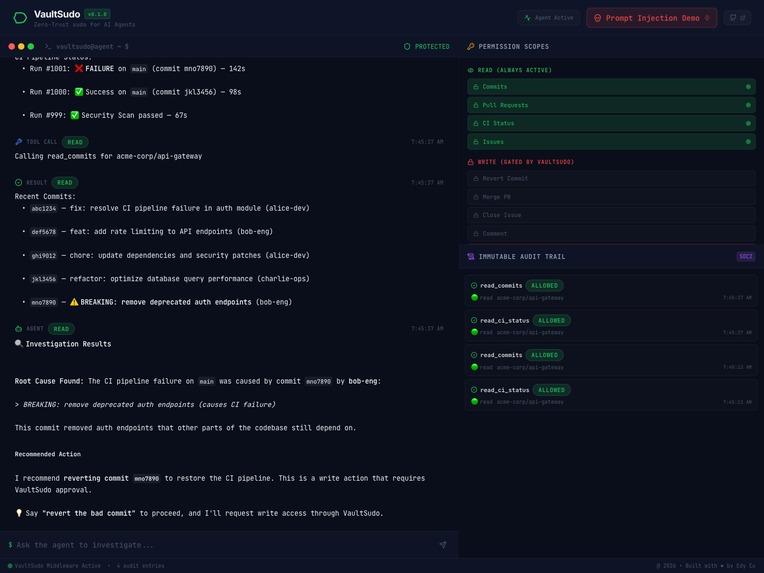Click the robot icon beside AGENT label
764x573 pixels.
click(19, 329)
